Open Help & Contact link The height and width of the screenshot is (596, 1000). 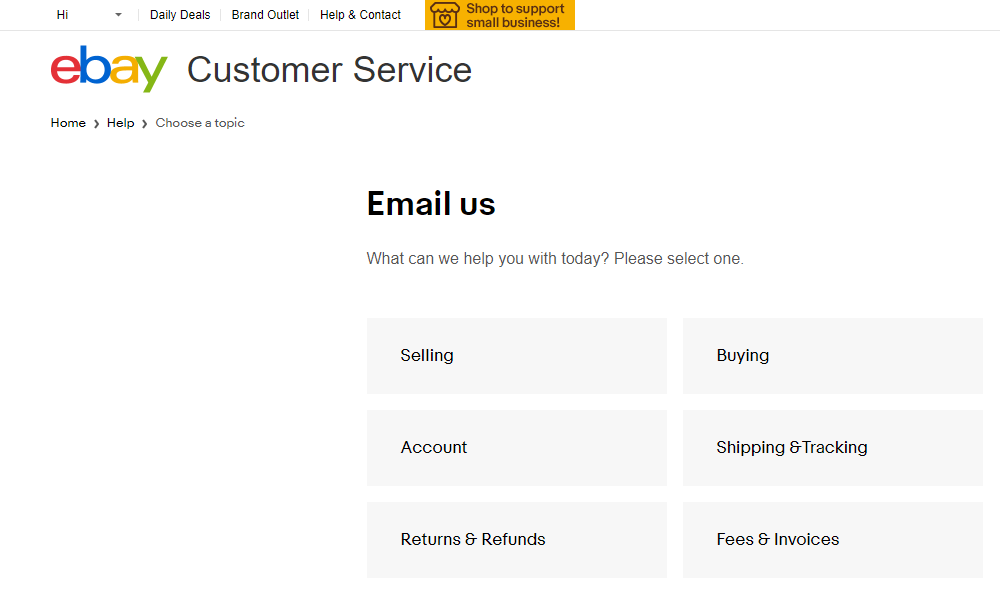360,15
